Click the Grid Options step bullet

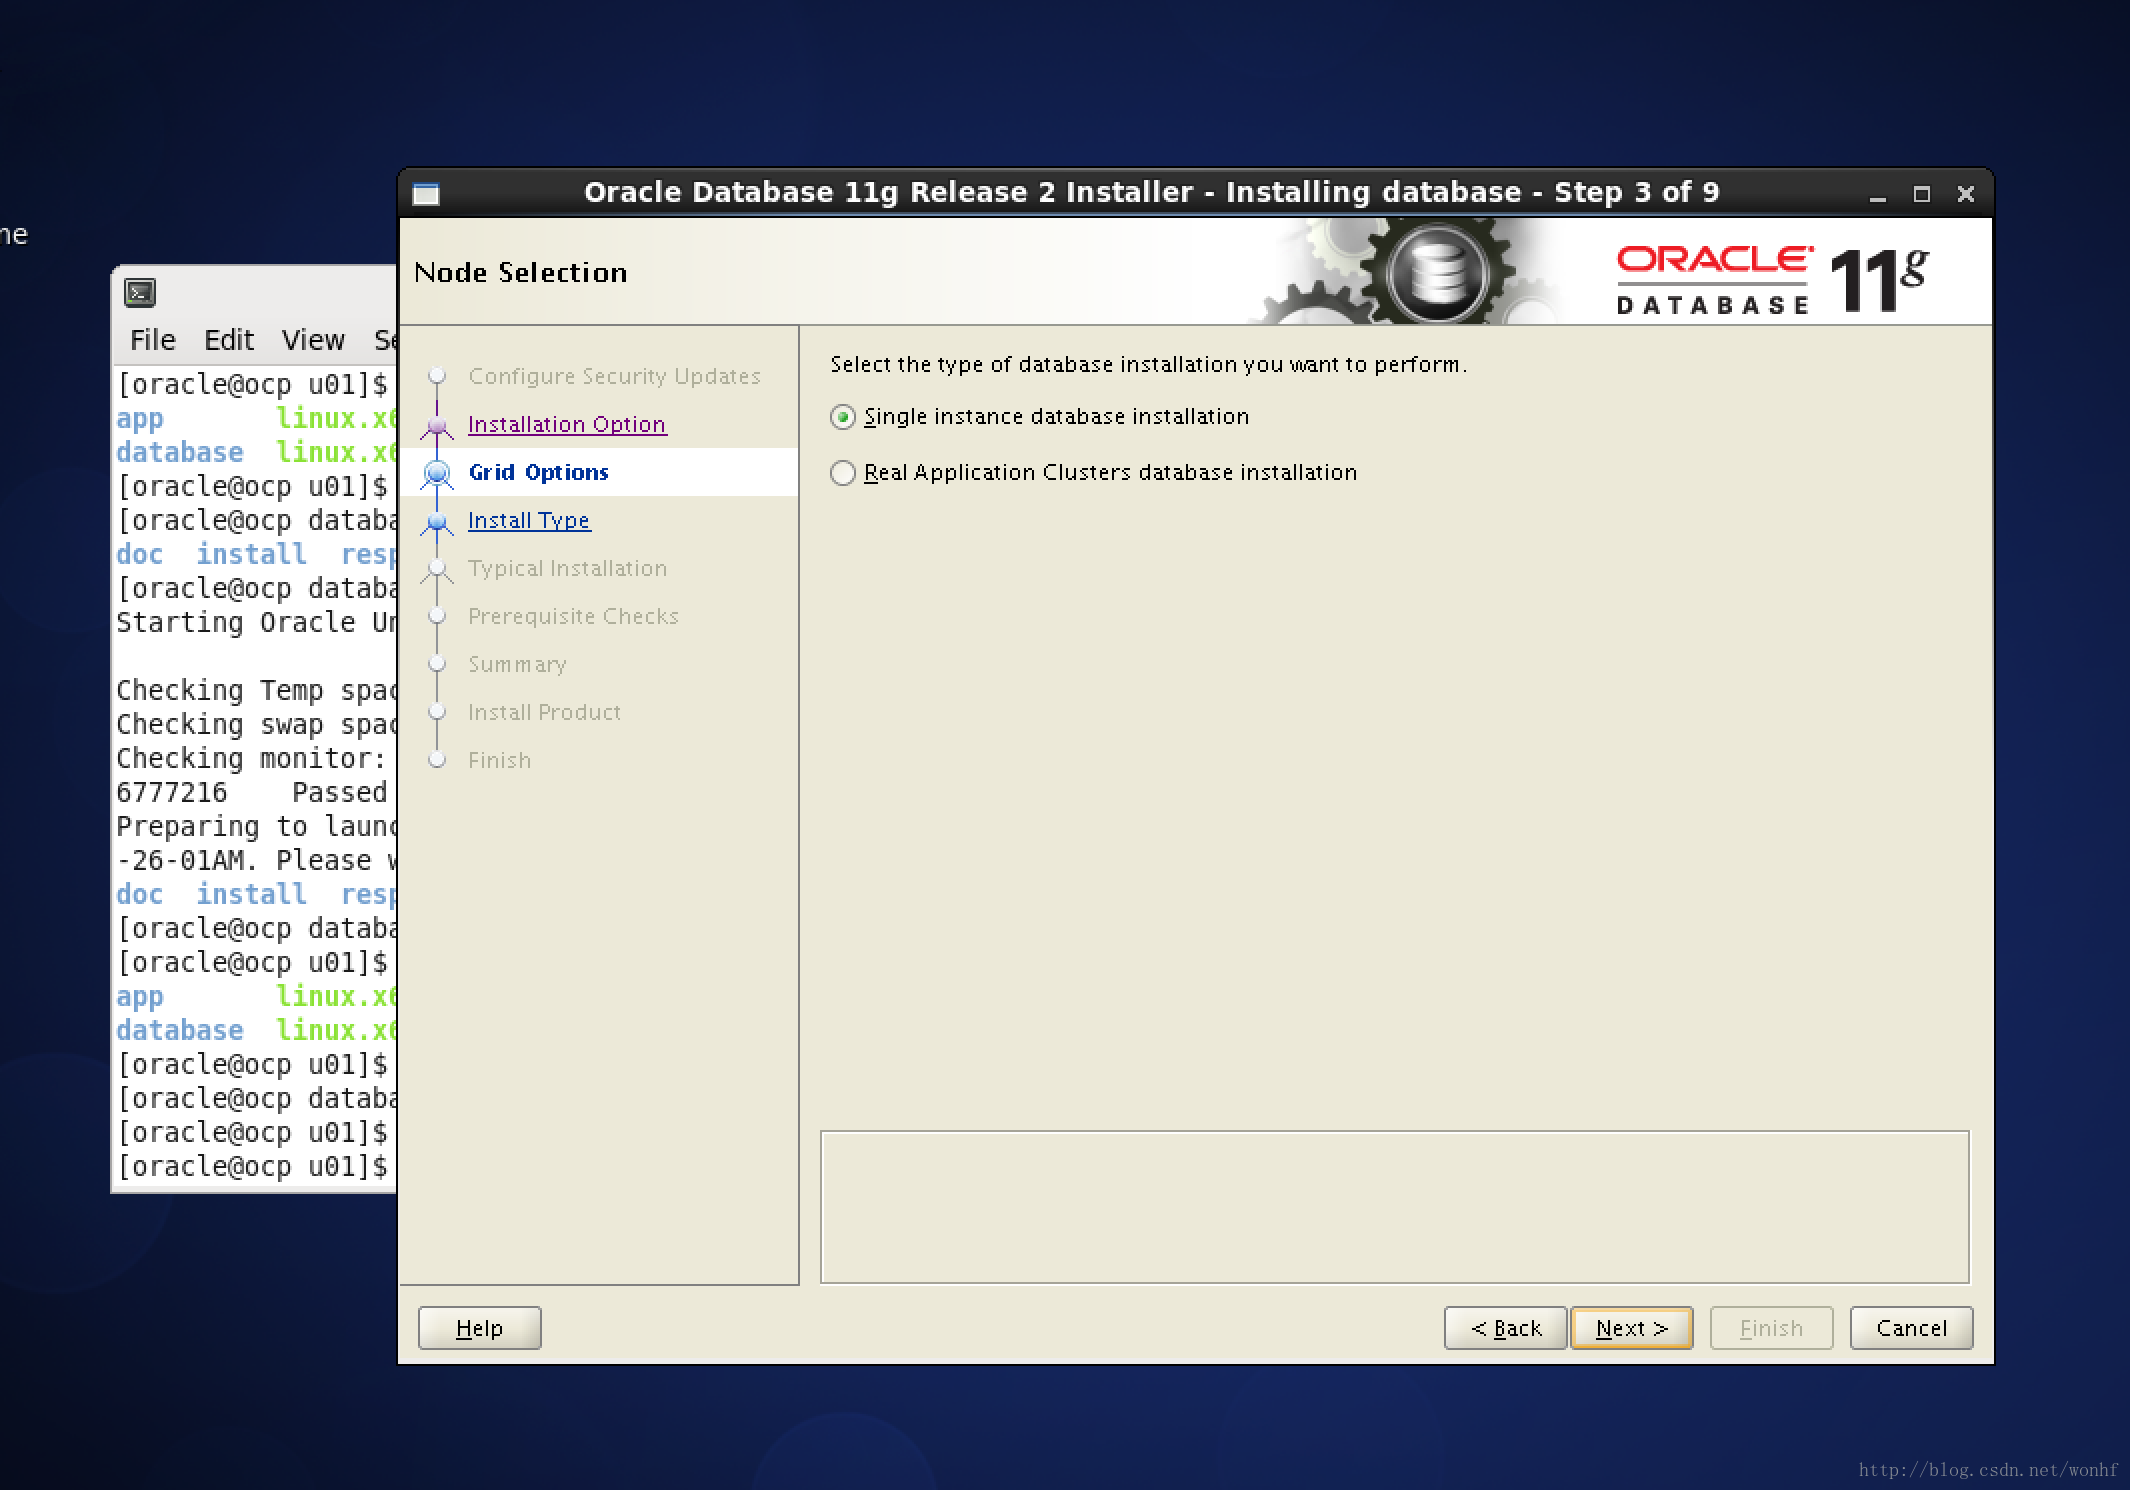pyautogui.click(x=437, y=472)
